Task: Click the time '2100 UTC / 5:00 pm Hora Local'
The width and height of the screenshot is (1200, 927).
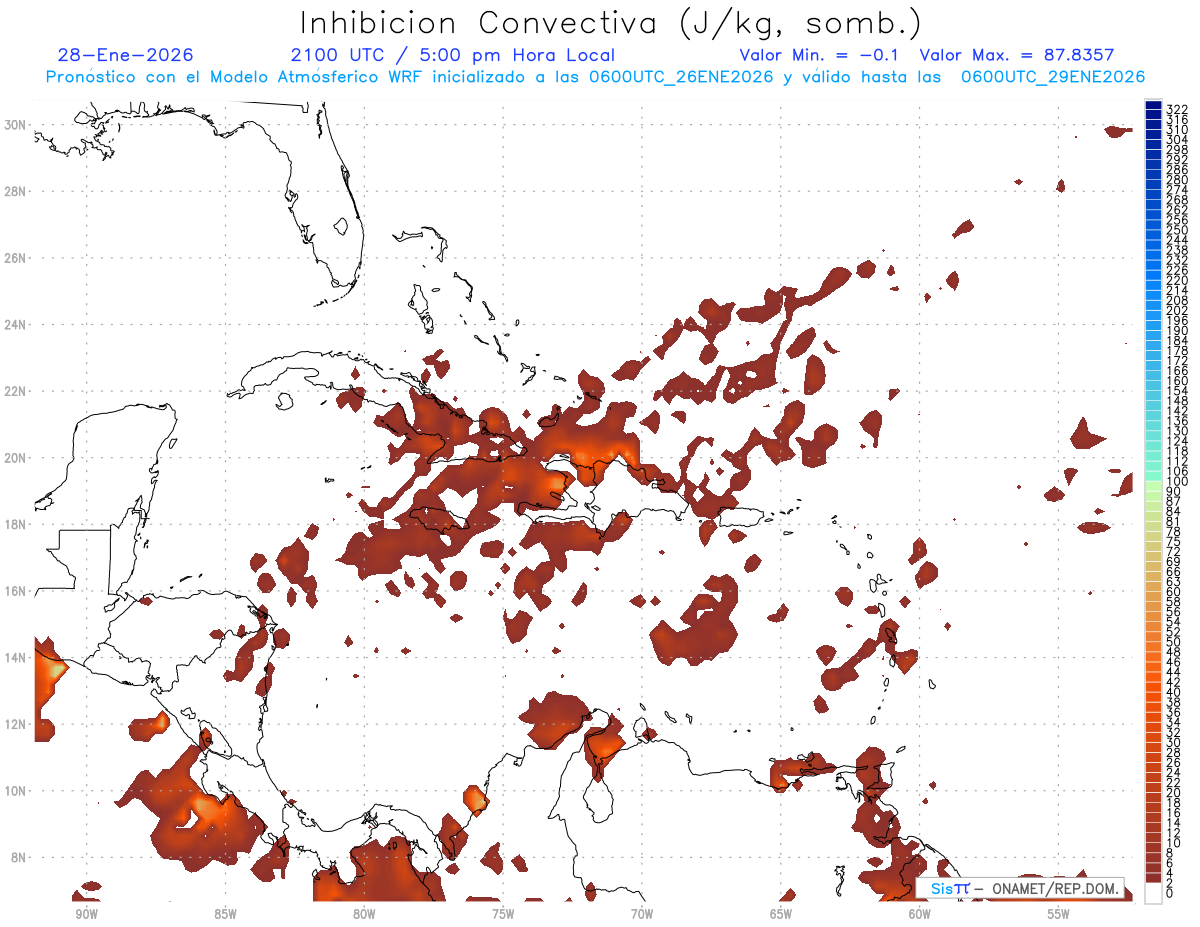Action: (453, 55)
